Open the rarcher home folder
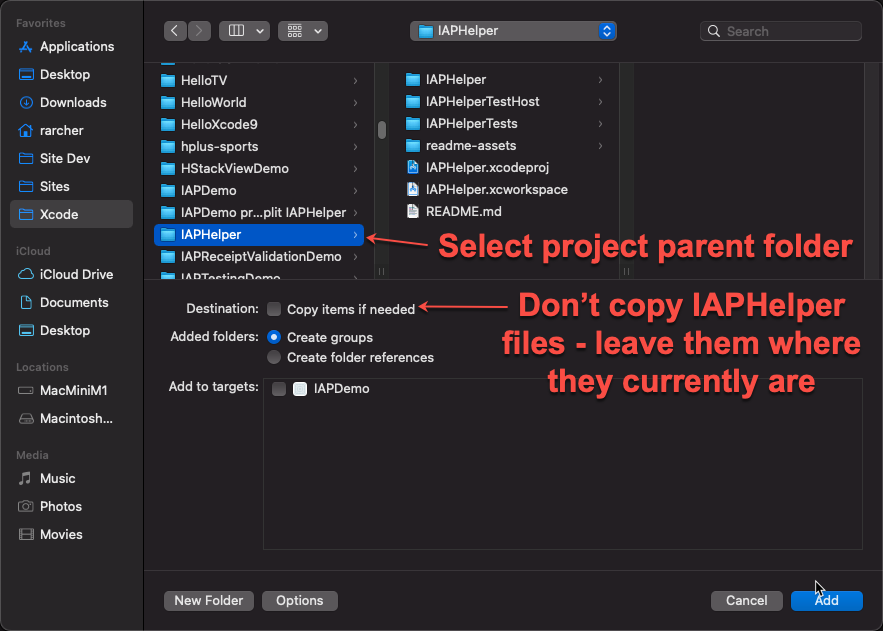 pyautogui.click(x=71, y=130)
